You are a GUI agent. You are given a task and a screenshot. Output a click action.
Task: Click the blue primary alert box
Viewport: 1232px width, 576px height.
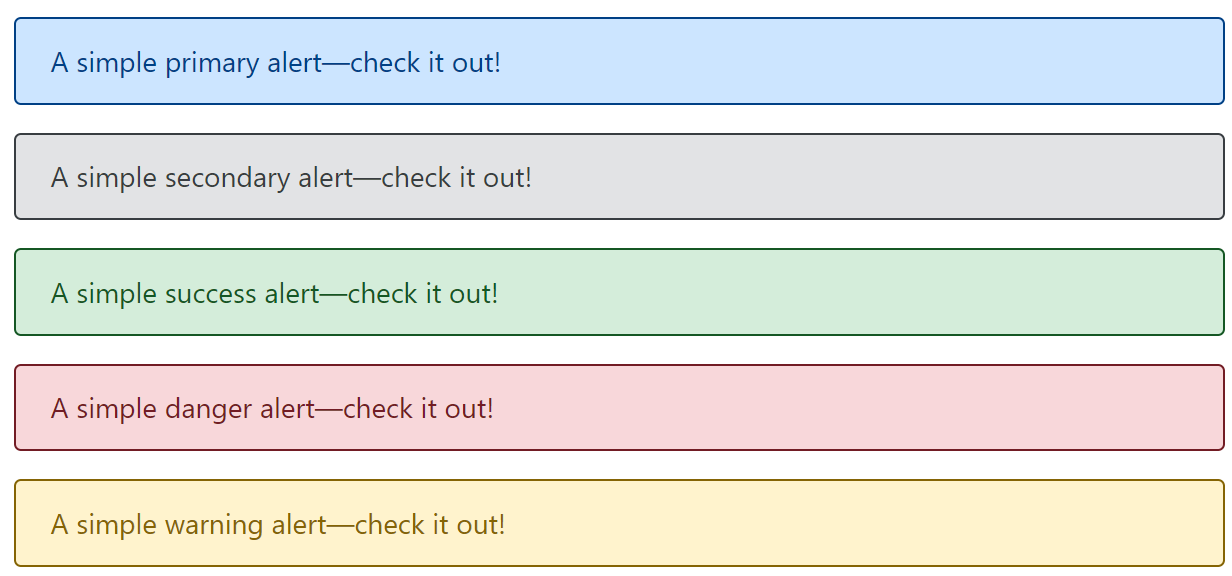click(x=616, y=62)
